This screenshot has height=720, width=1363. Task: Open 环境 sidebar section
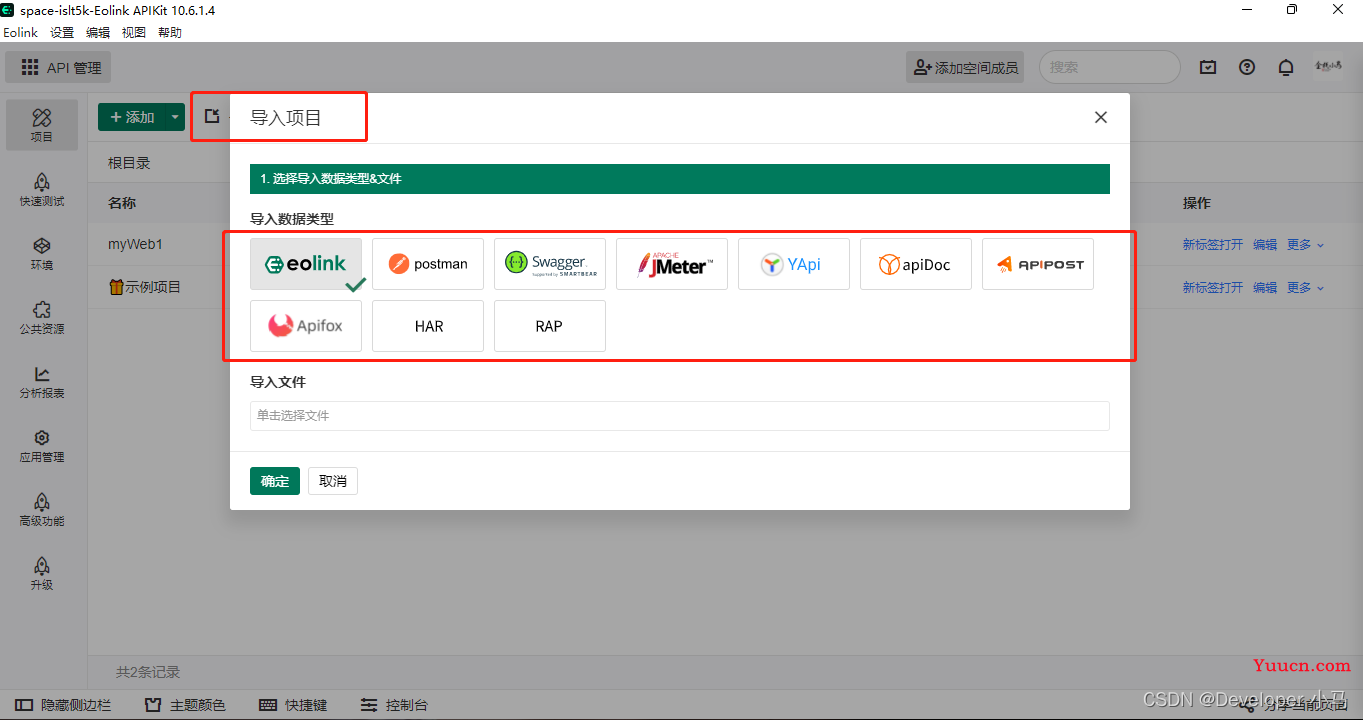tap(42, 253)
